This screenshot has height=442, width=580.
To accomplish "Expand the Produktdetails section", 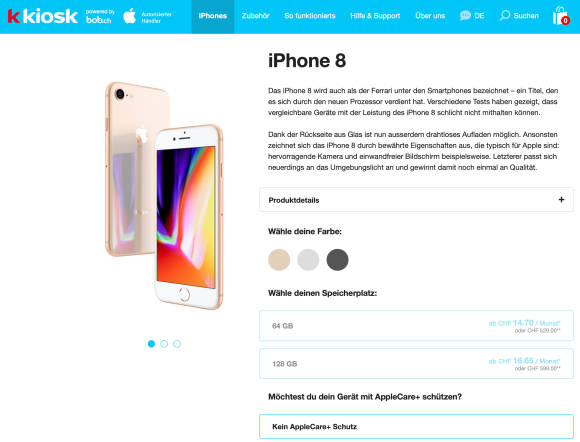I will point(417,200).
